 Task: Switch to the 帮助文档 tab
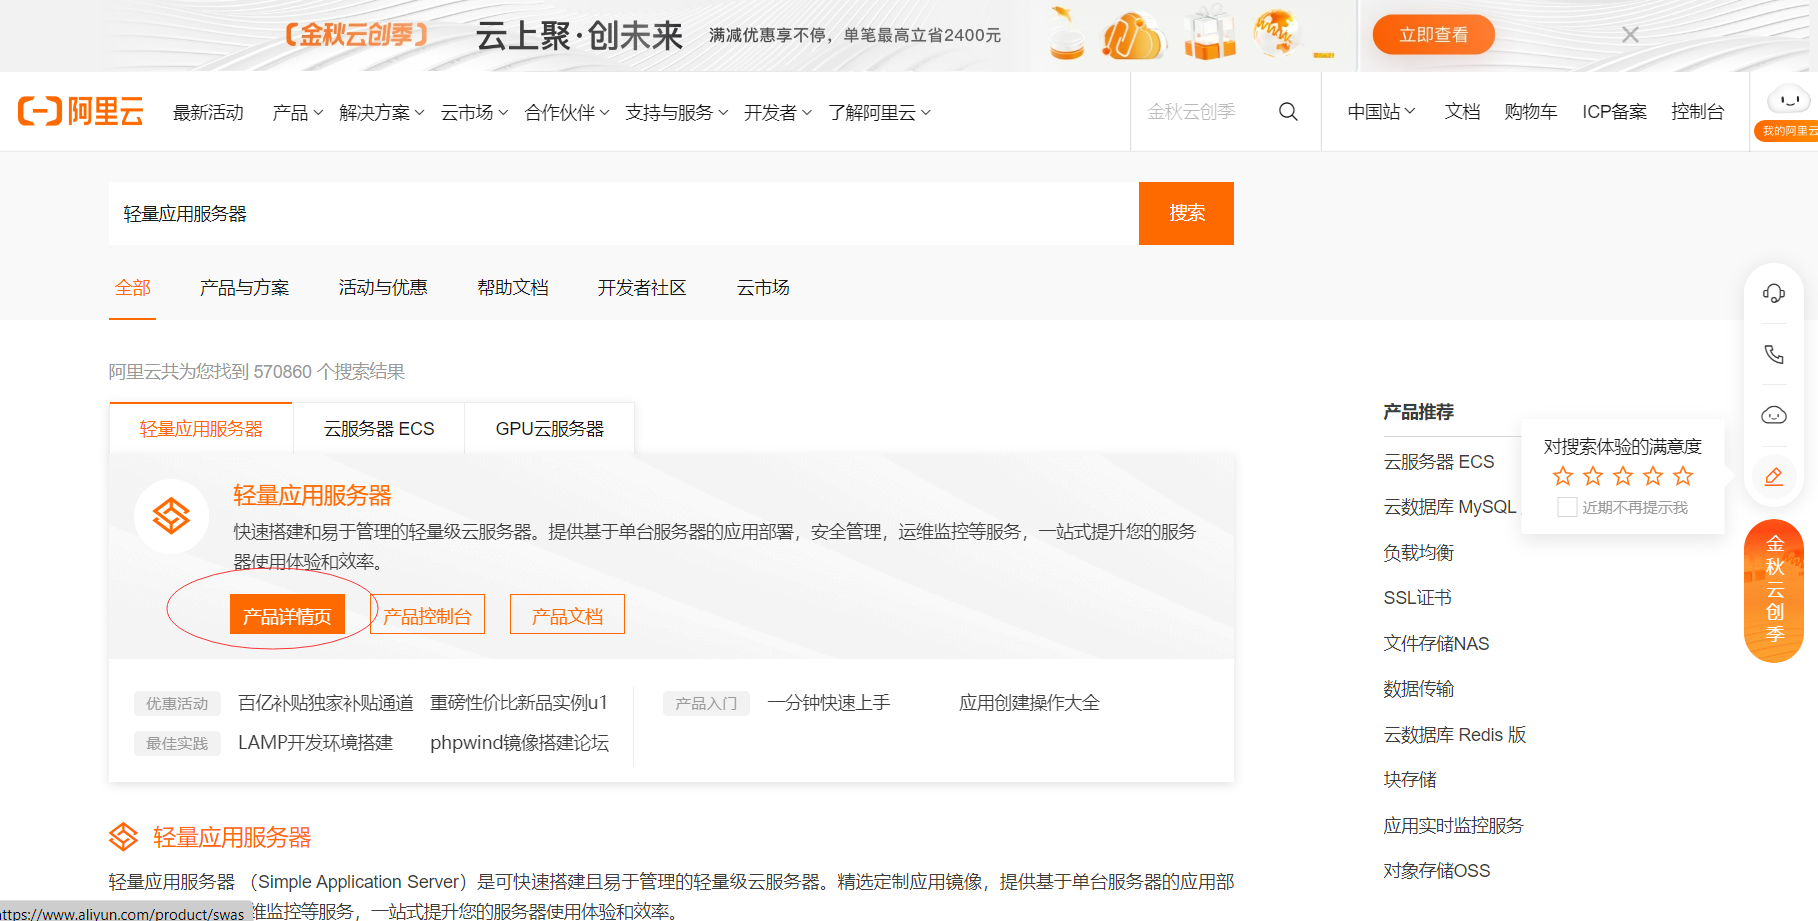pyautogui.click(x=513, y=288)
